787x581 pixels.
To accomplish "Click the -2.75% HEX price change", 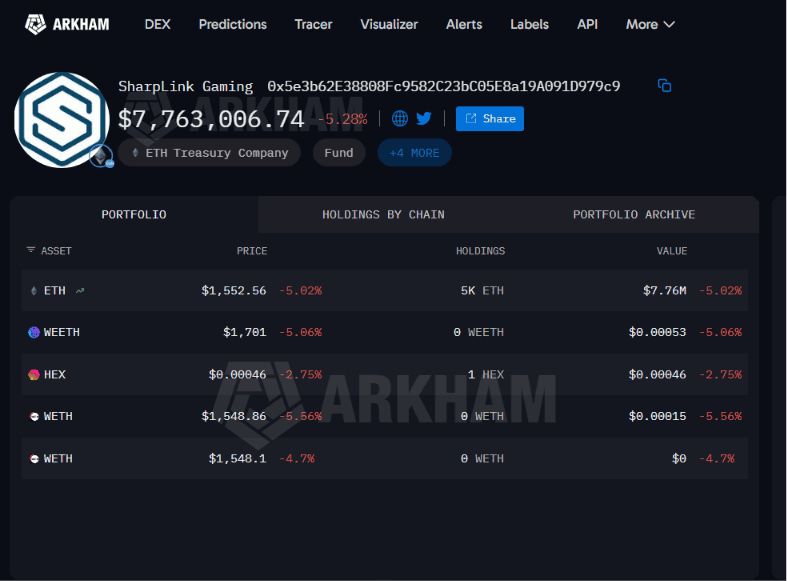I will coord(301,374).
